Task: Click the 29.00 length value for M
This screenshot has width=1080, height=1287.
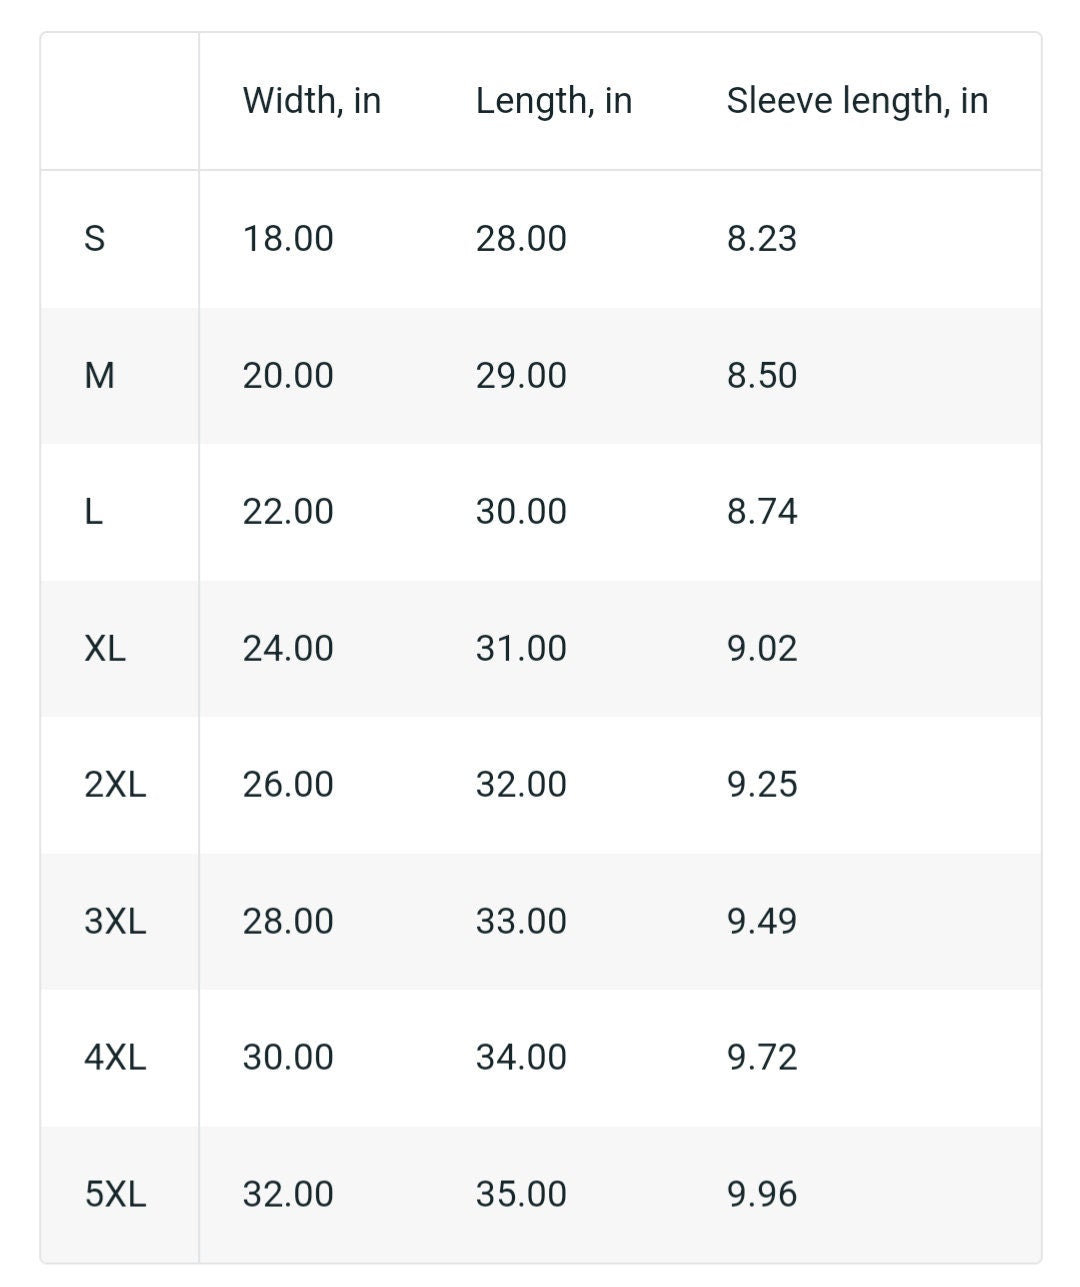Action: [521, 375]
